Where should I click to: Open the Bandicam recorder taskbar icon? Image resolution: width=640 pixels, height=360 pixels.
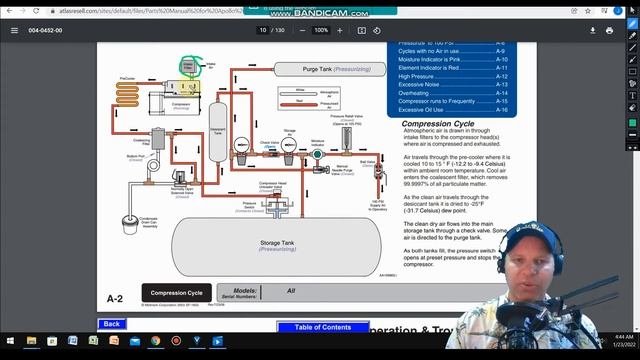pos(176,341)
